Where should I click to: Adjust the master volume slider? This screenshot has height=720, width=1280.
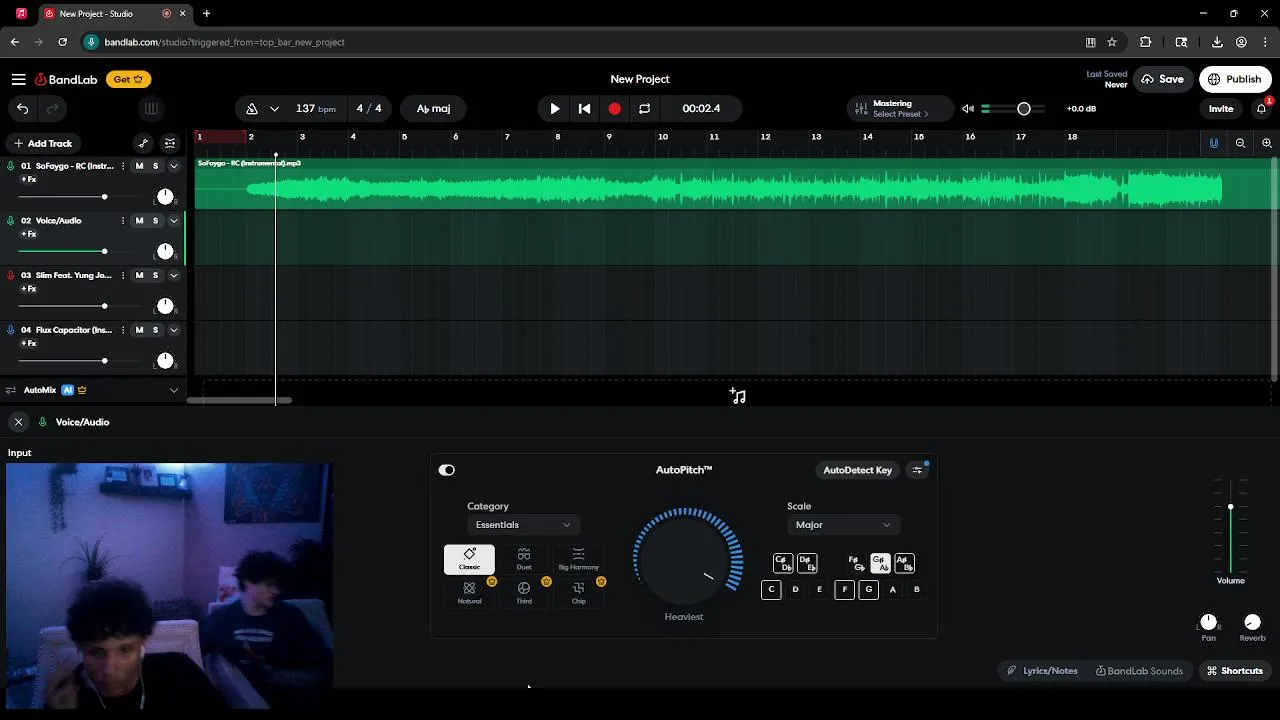pyautogui.click(x=1014, y=108)
